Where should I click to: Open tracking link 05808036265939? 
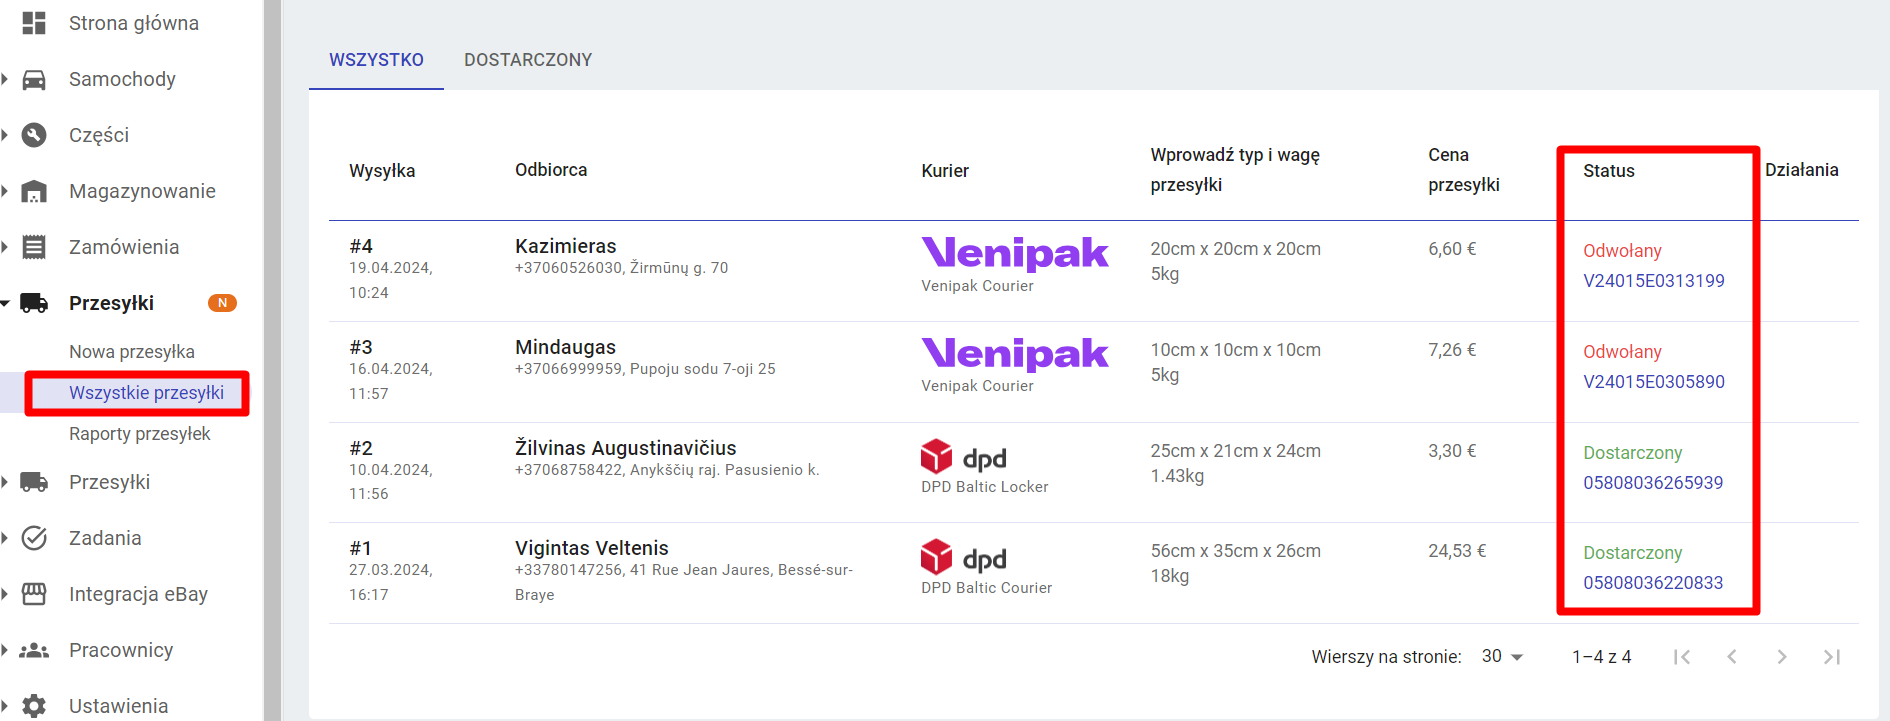pos(1653,483)
